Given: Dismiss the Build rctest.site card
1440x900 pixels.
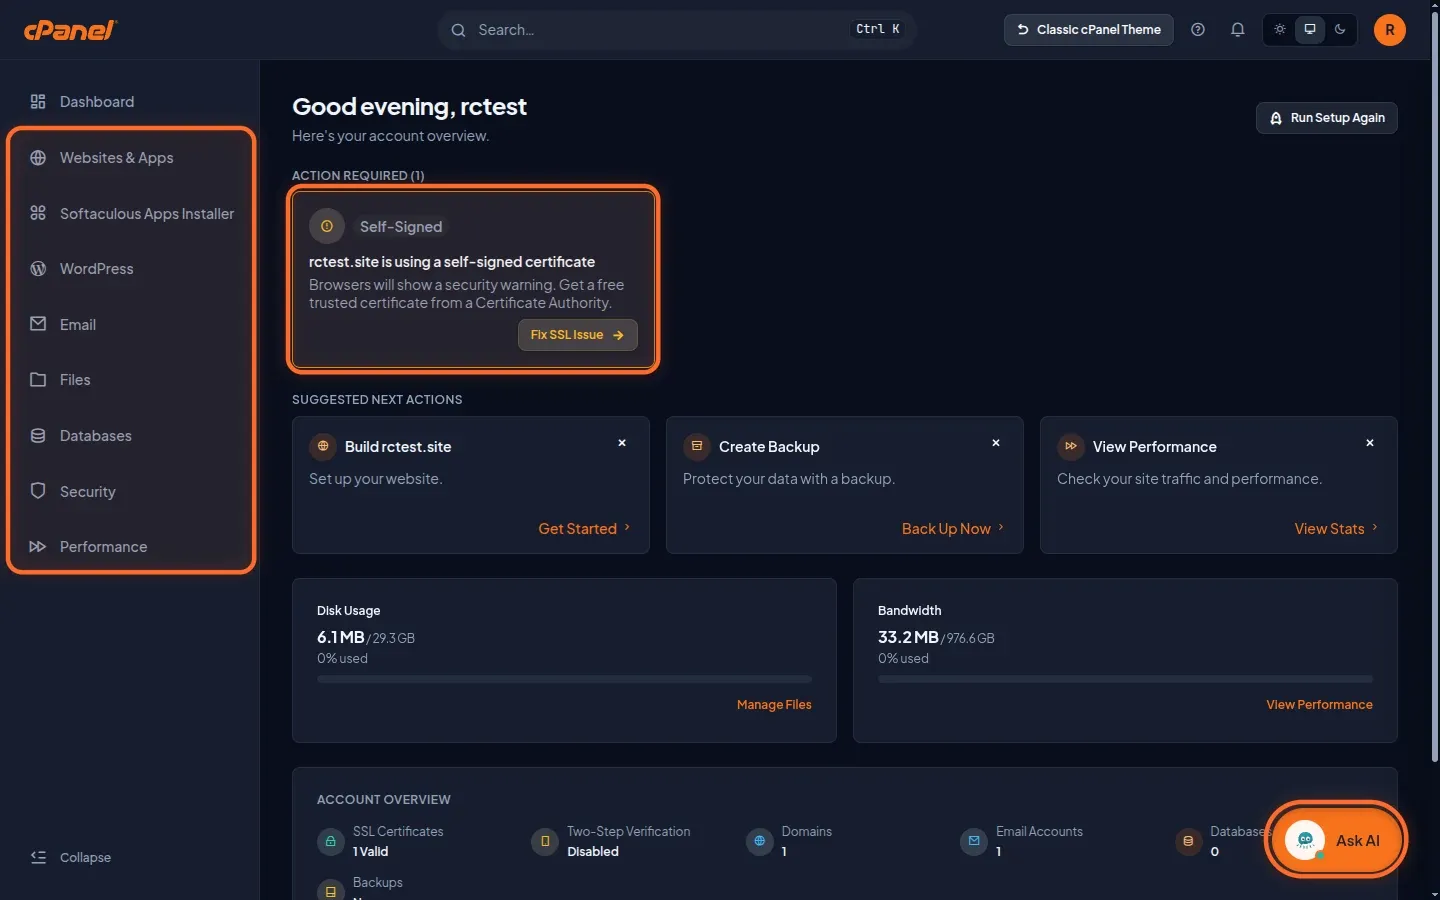Looking at the screenshot, I should click(622, 443).
